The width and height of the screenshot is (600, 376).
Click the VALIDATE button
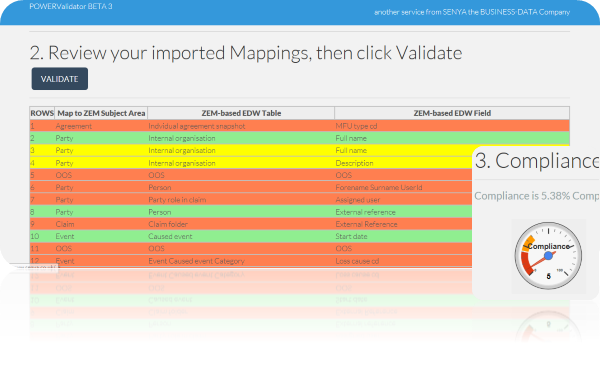point(60,79)
